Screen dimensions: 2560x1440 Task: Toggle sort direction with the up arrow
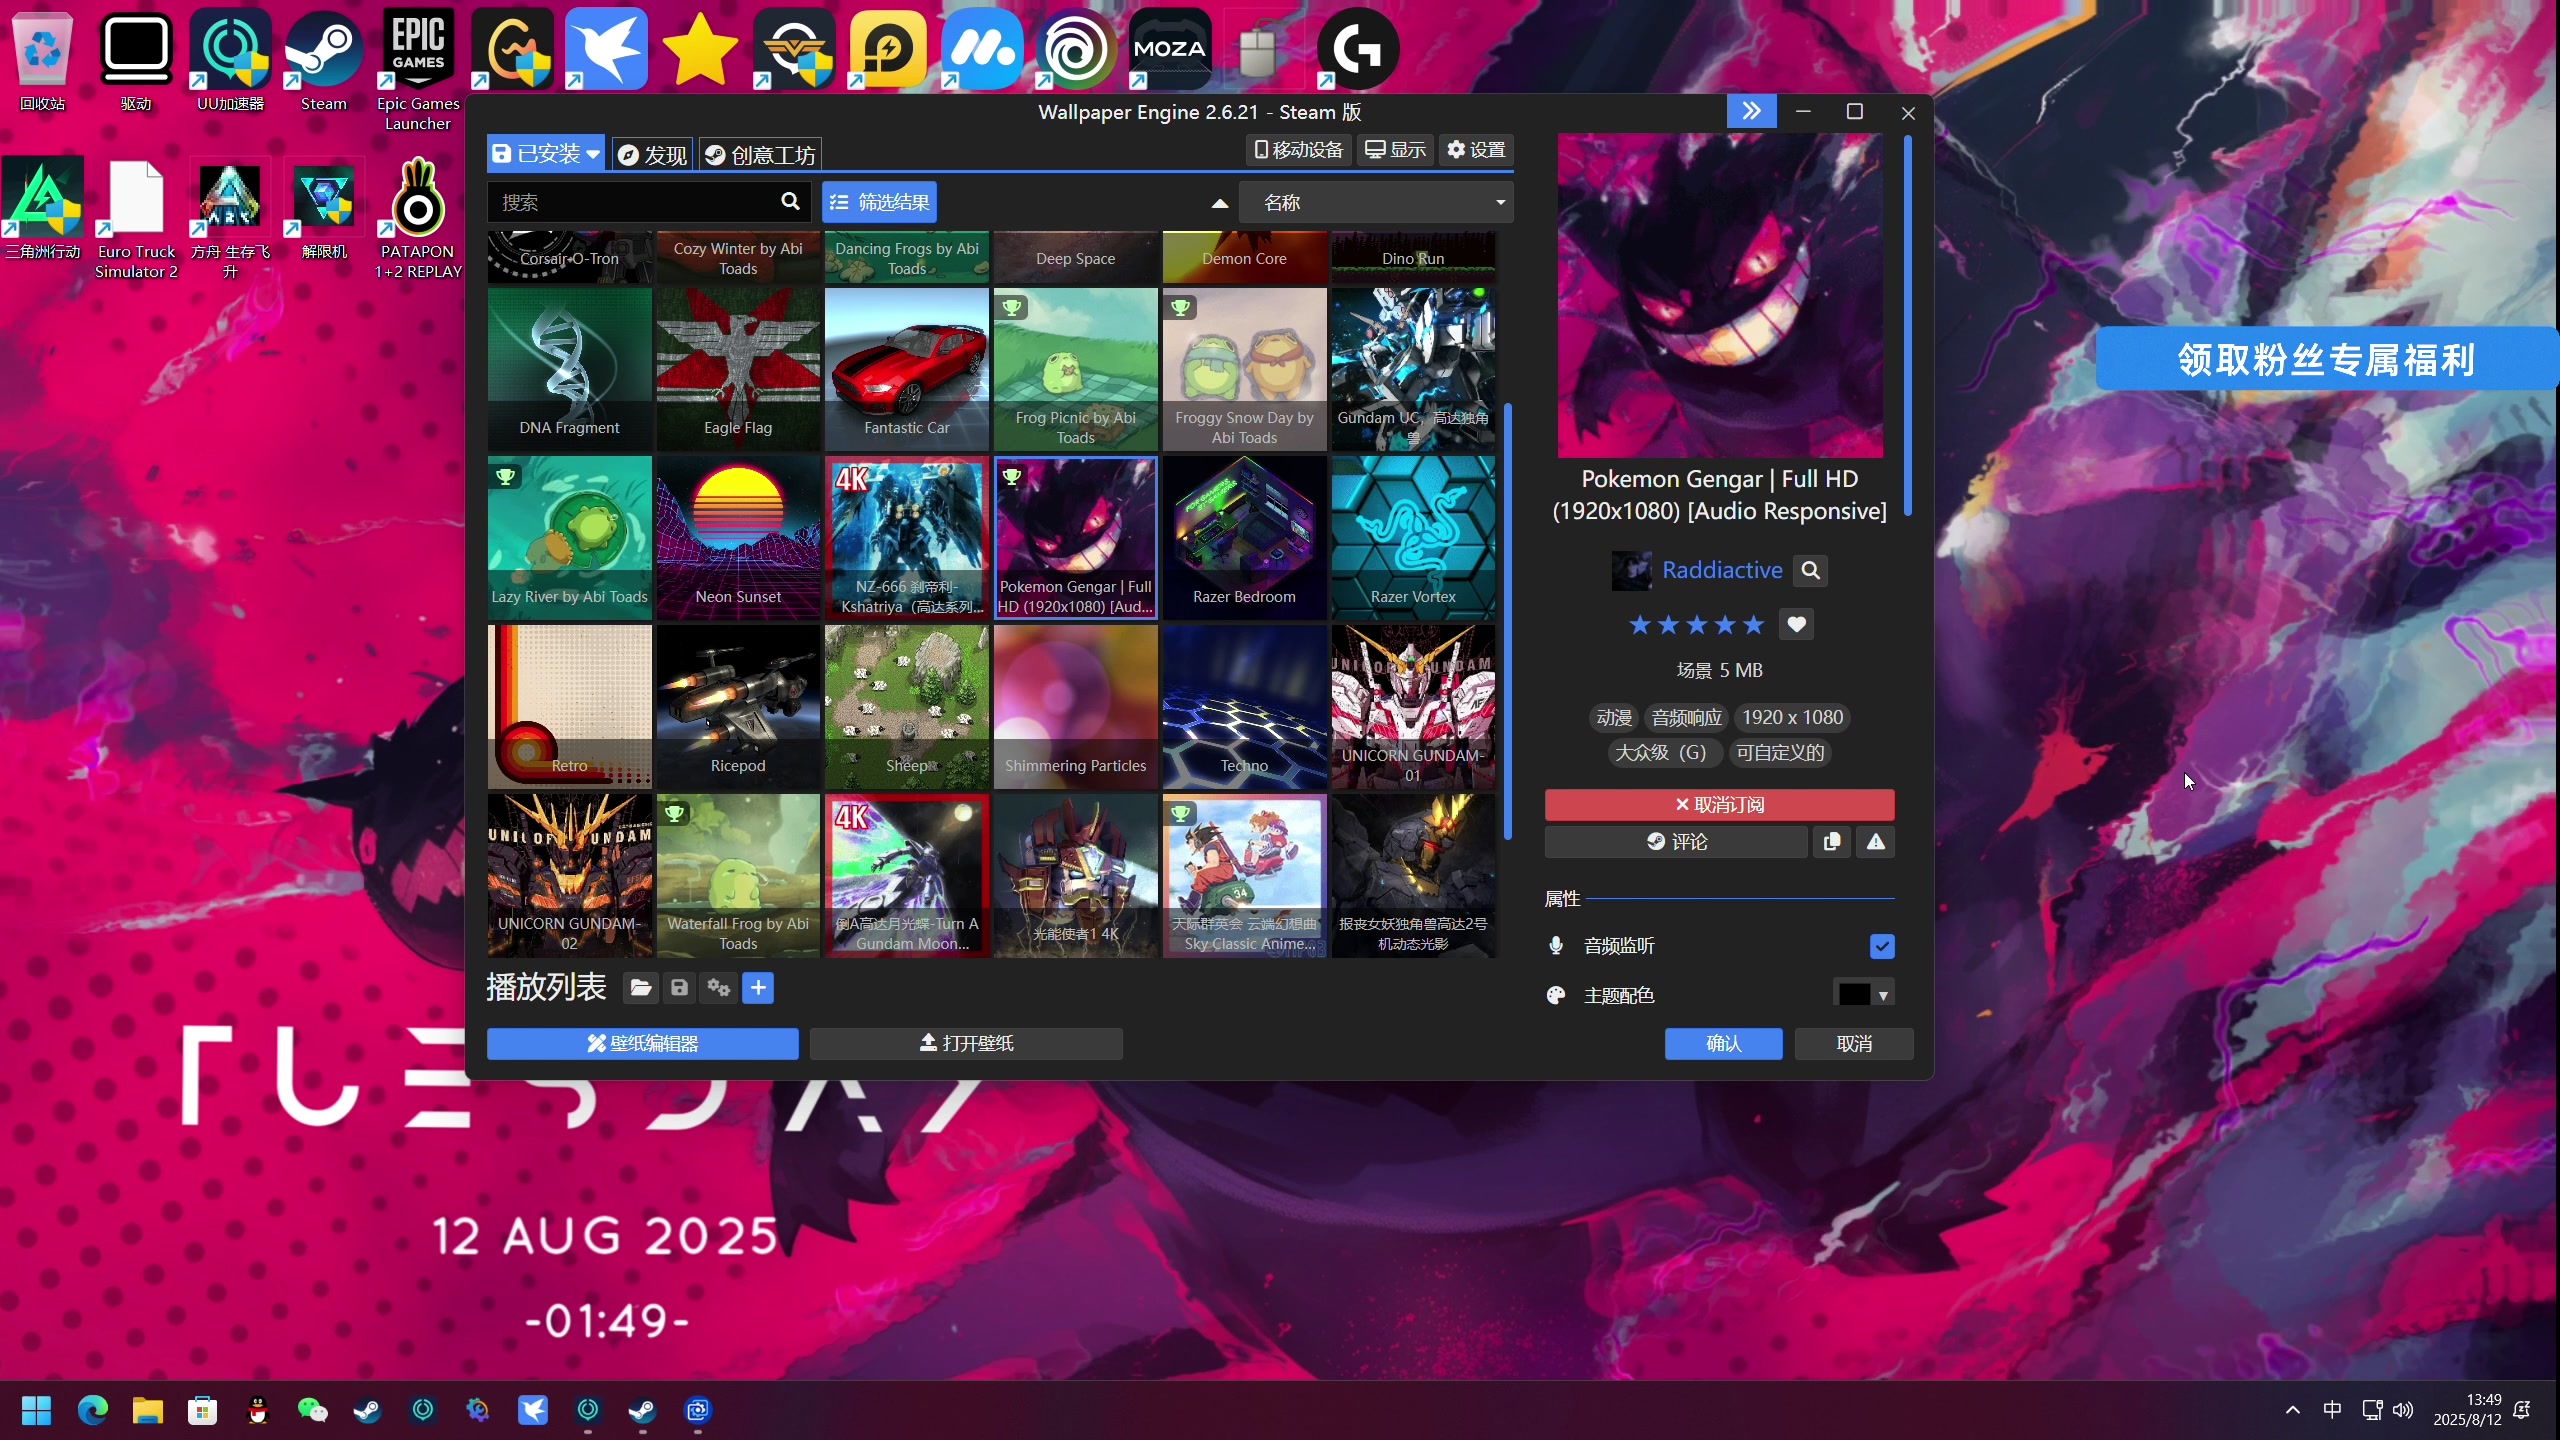(1219, 203)
